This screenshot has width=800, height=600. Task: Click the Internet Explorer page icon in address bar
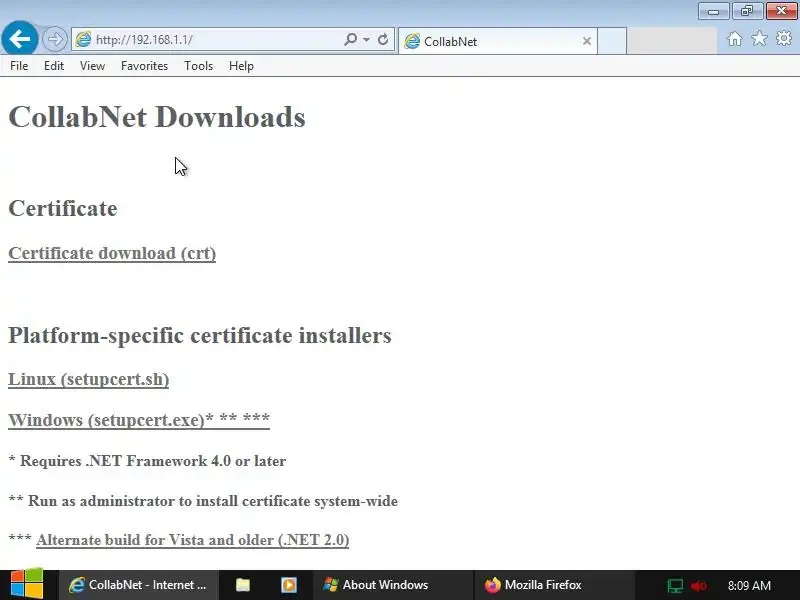click(83, 39)
